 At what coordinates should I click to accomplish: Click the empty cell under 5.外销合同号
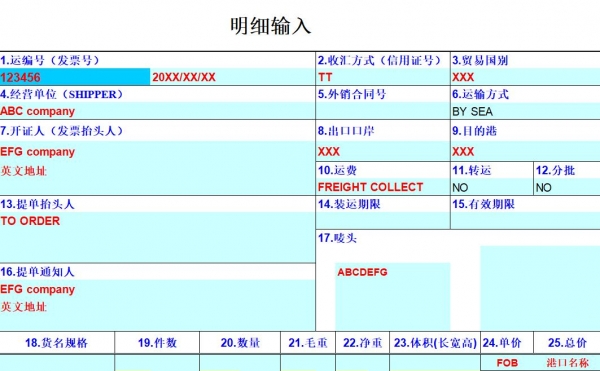click(383, 111)
